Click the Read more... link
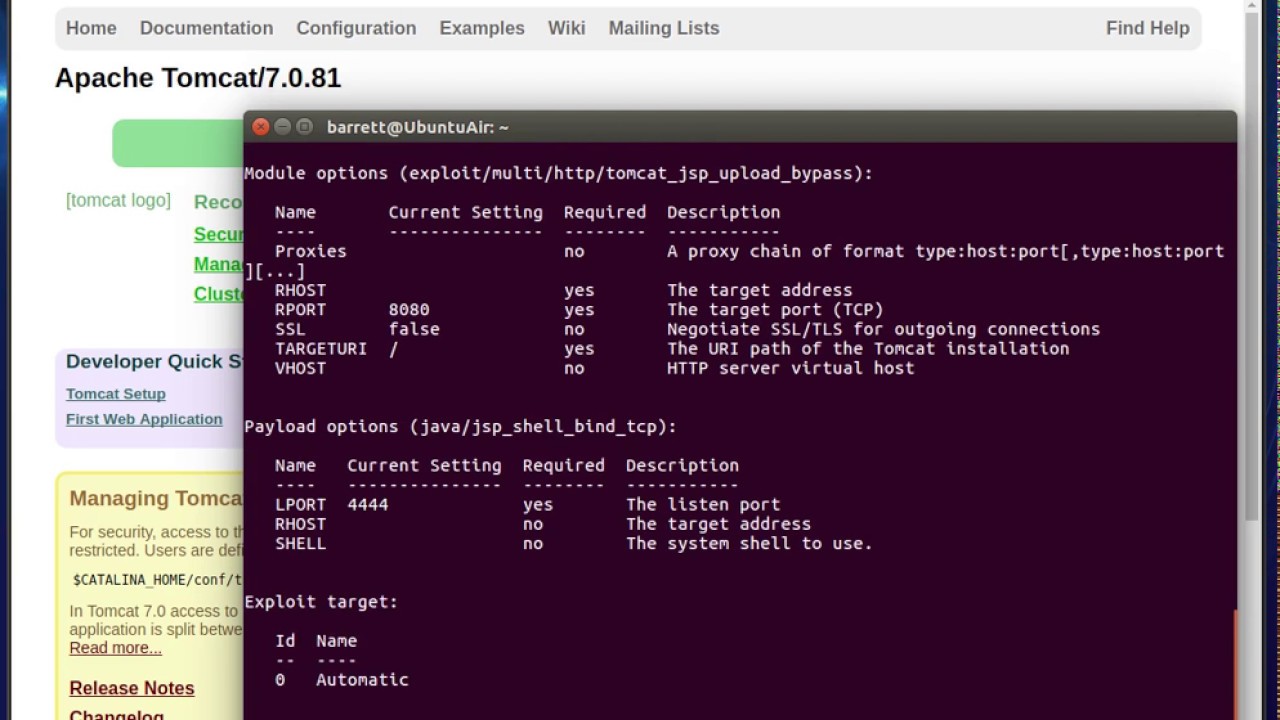This screenshot has width=1280, height=720. 115,648
